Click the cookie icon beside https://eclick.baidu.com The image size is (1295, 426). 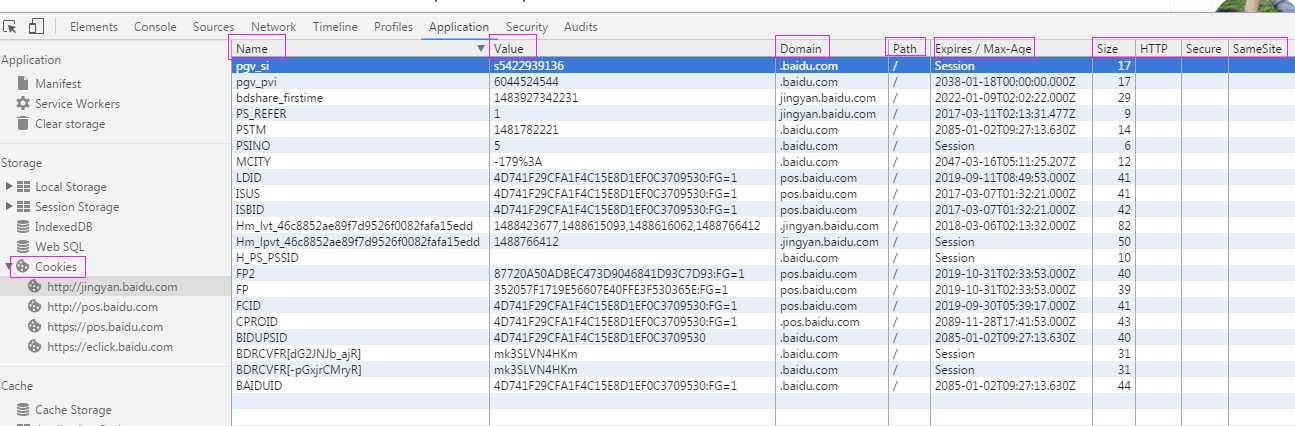[x=35, y=347]
